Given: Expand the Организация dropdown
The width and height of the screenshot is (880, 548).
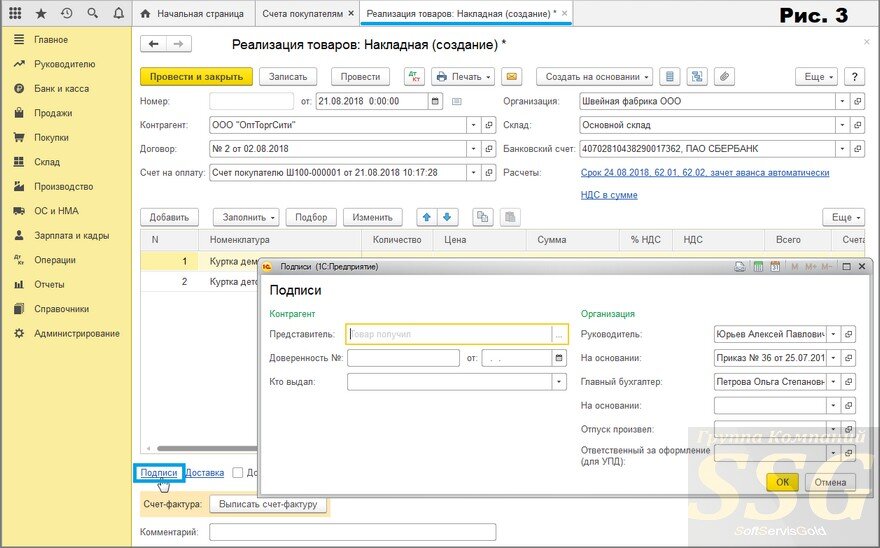Looking at the screenshot, I should [x=842, y=101].
